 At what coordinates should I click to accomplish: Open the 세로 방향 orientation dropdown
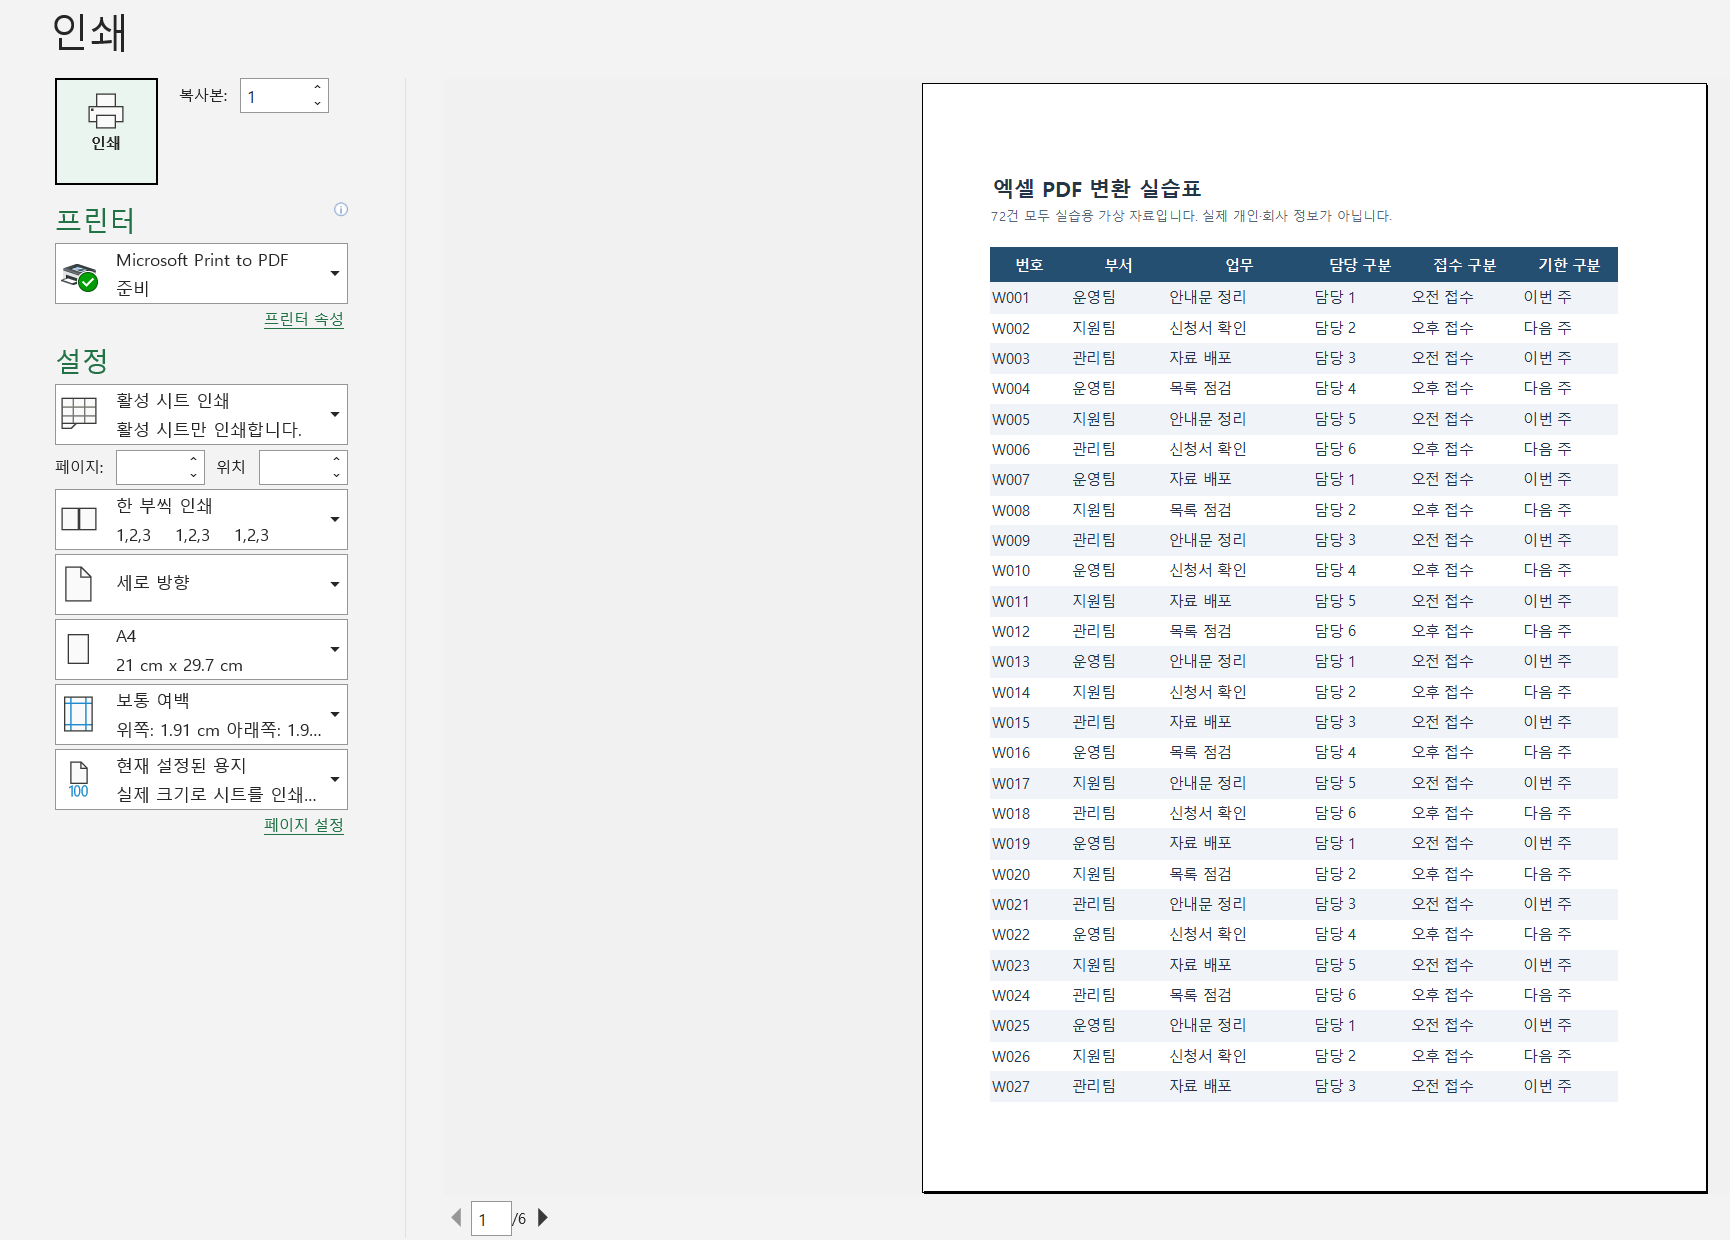201,584
